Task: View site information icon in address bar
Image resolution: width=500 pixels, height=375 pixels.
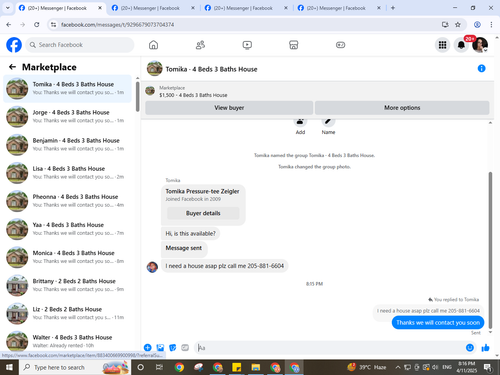Action: coord(53,24)
